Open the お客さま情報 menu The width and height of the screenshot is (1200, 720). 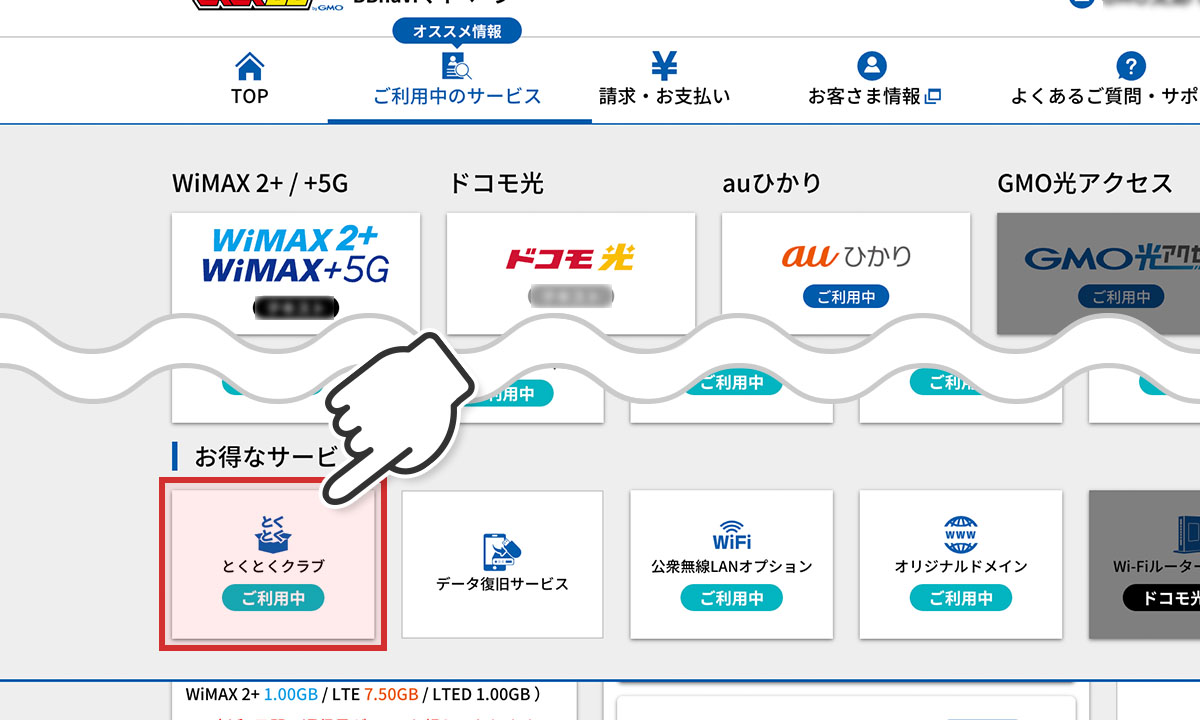[874, 80]
